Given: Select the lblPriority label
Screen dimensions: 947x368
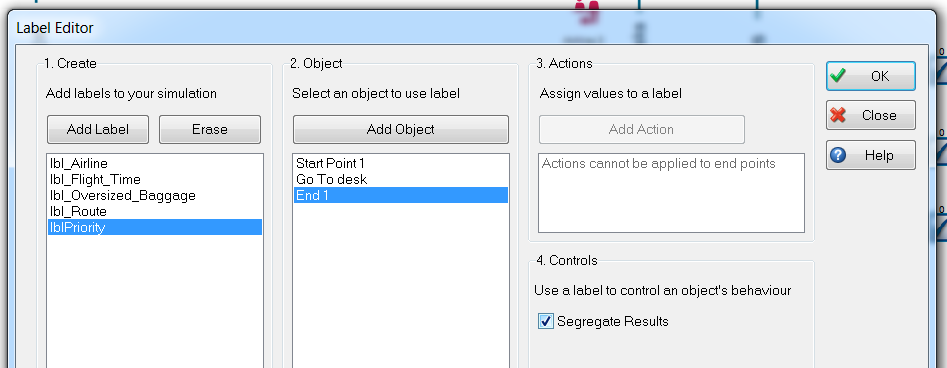Looking at the screenshot, I should (155, 227).
